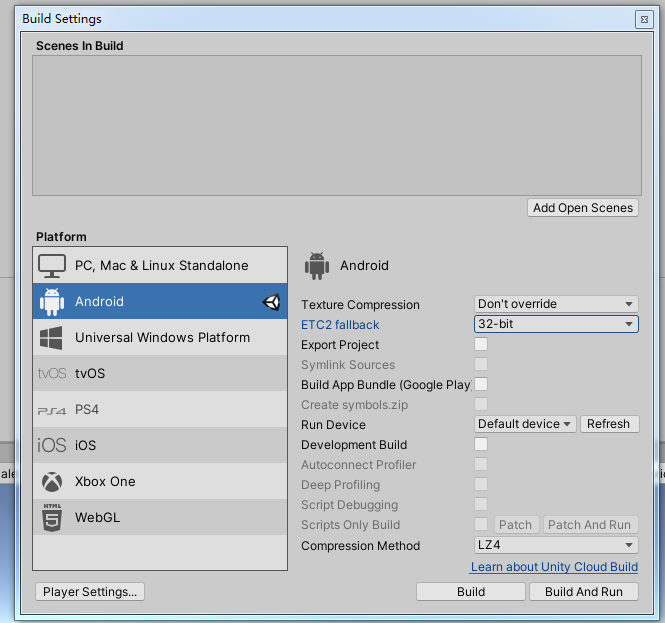665x623 pixels.
Task: Toggle Create symbols.zip checkbox
Action: [x=481, y=404]
